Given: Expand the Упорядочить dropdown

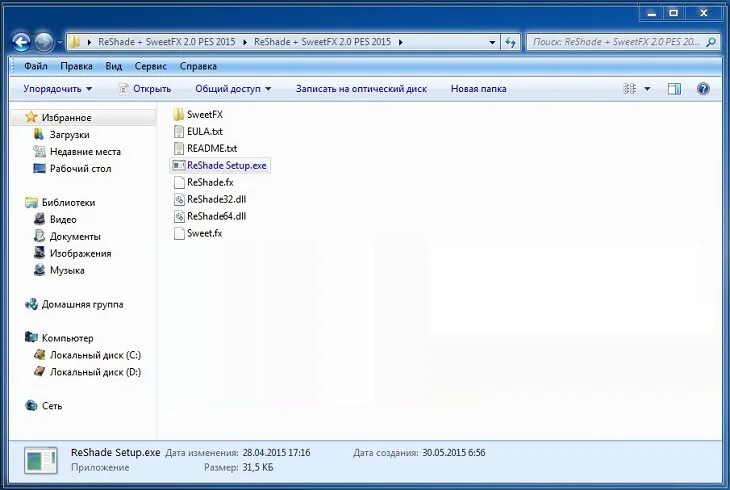Looking at the screenshot, I should 58,88.
